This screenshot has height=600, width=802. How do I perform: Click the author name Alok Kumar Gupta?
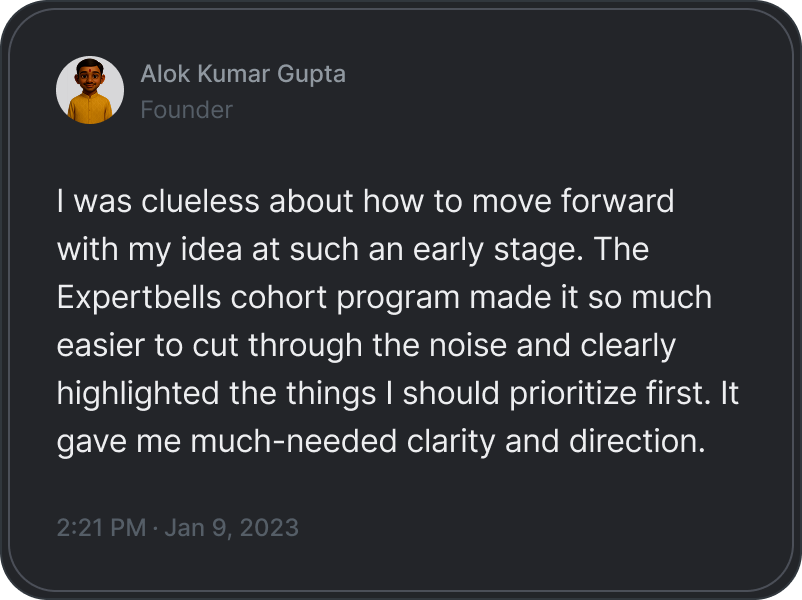coord(243,74)
